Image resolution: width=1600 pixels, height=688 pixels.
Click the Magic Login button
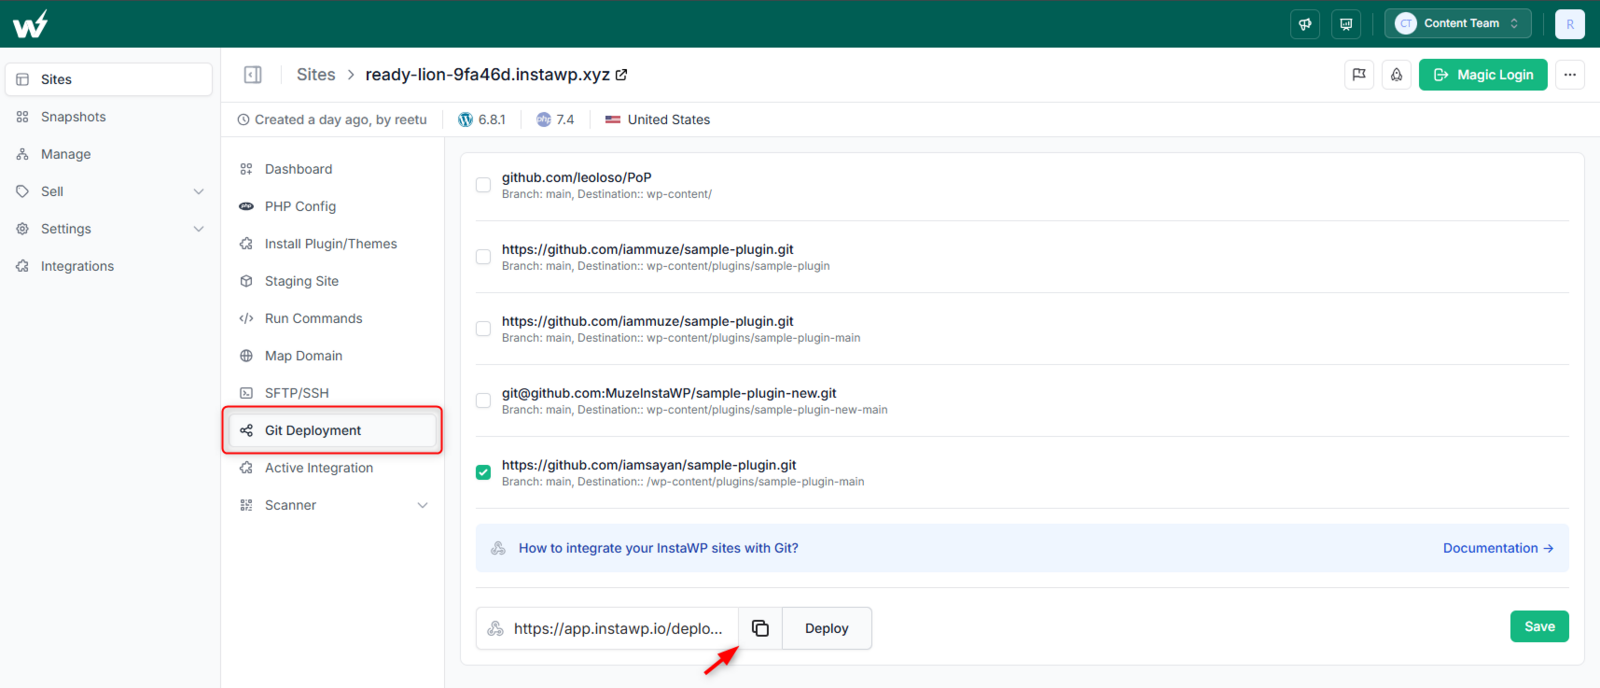(x=1483, y=75)
